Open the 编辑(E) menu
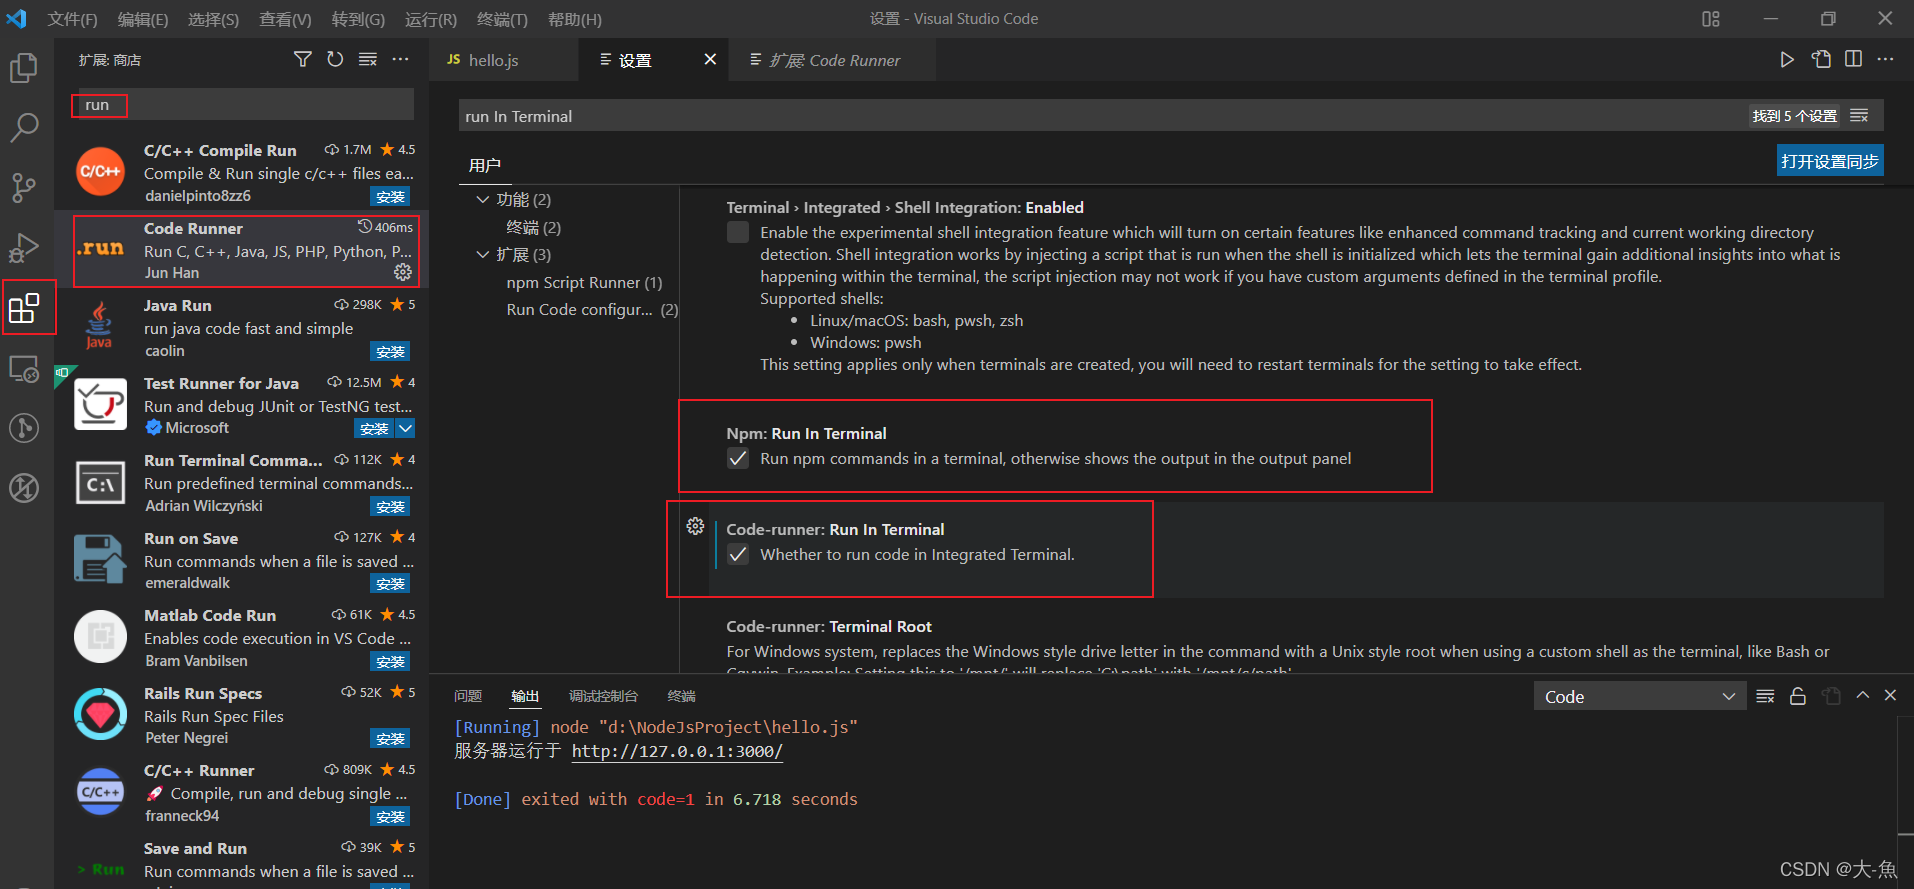This screenshot has height=889, width=1914. pos(143,19)
